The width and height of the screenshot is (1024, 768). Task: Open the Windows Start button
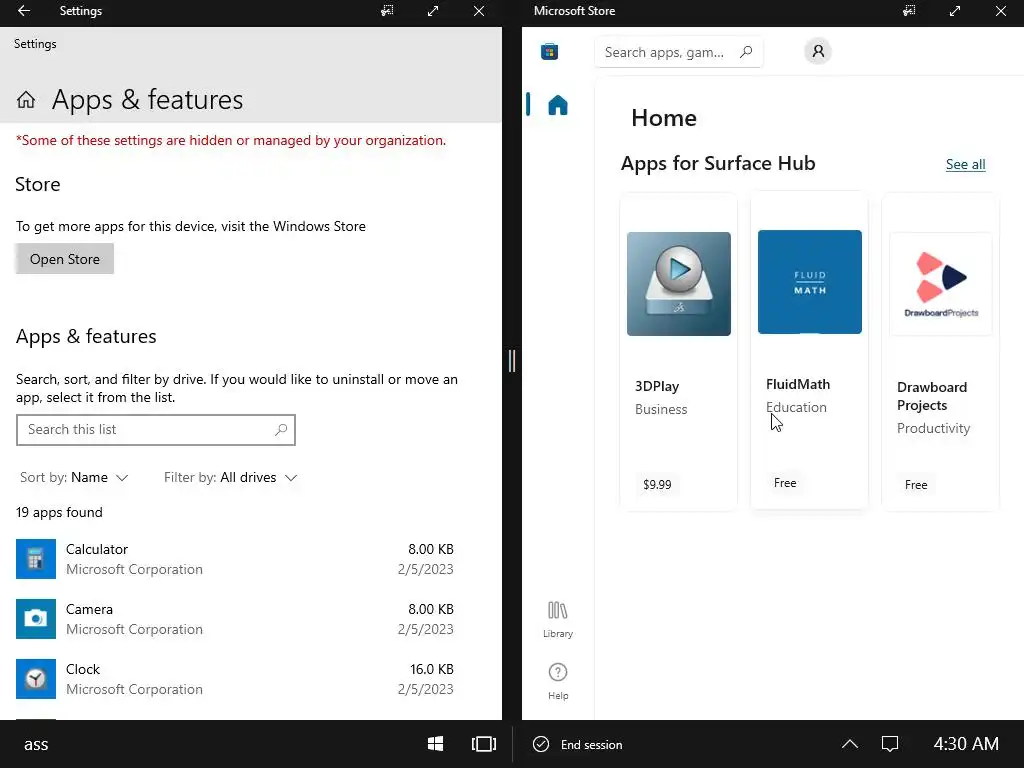pyautogui.click(x=436, y=744)
